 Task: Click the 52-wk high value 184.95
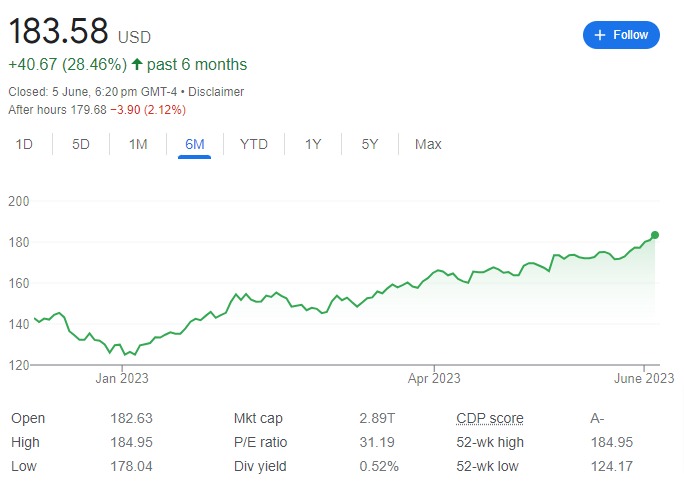(x=612, y=442)
